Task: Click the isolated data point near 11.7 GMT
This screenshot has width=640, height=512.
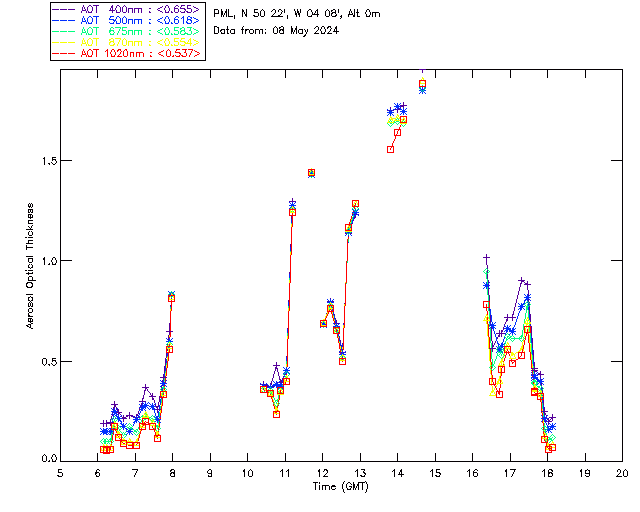Action: 311,173
